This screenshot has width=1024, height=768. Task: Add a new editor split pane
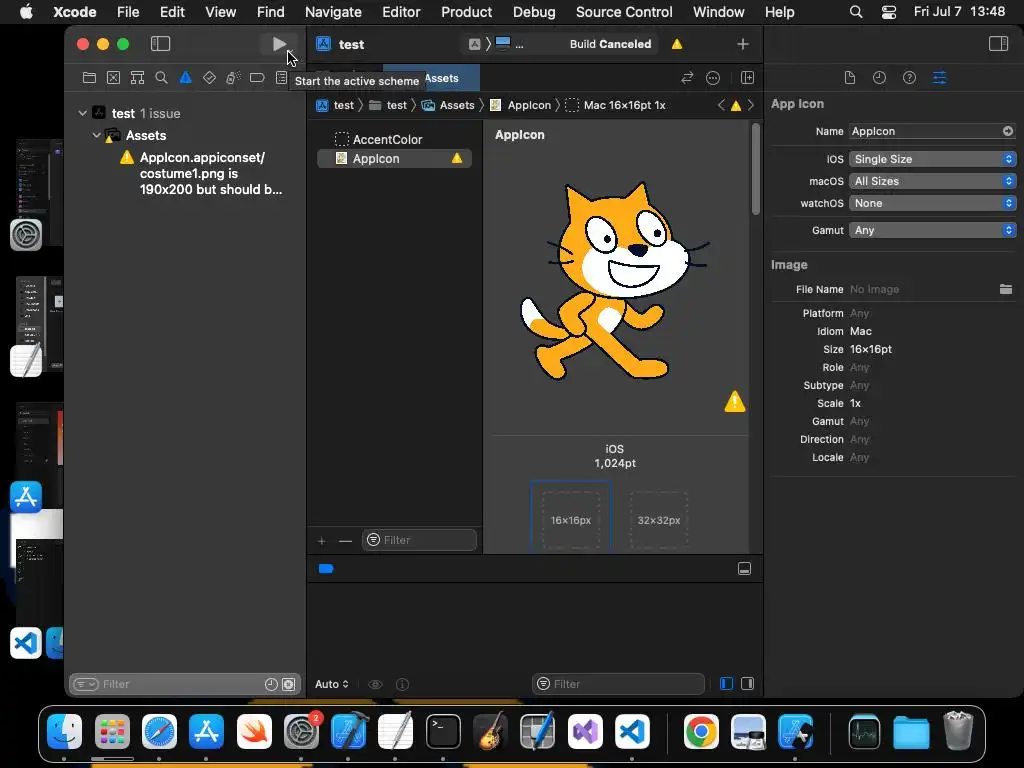click(x=747, y=78)
